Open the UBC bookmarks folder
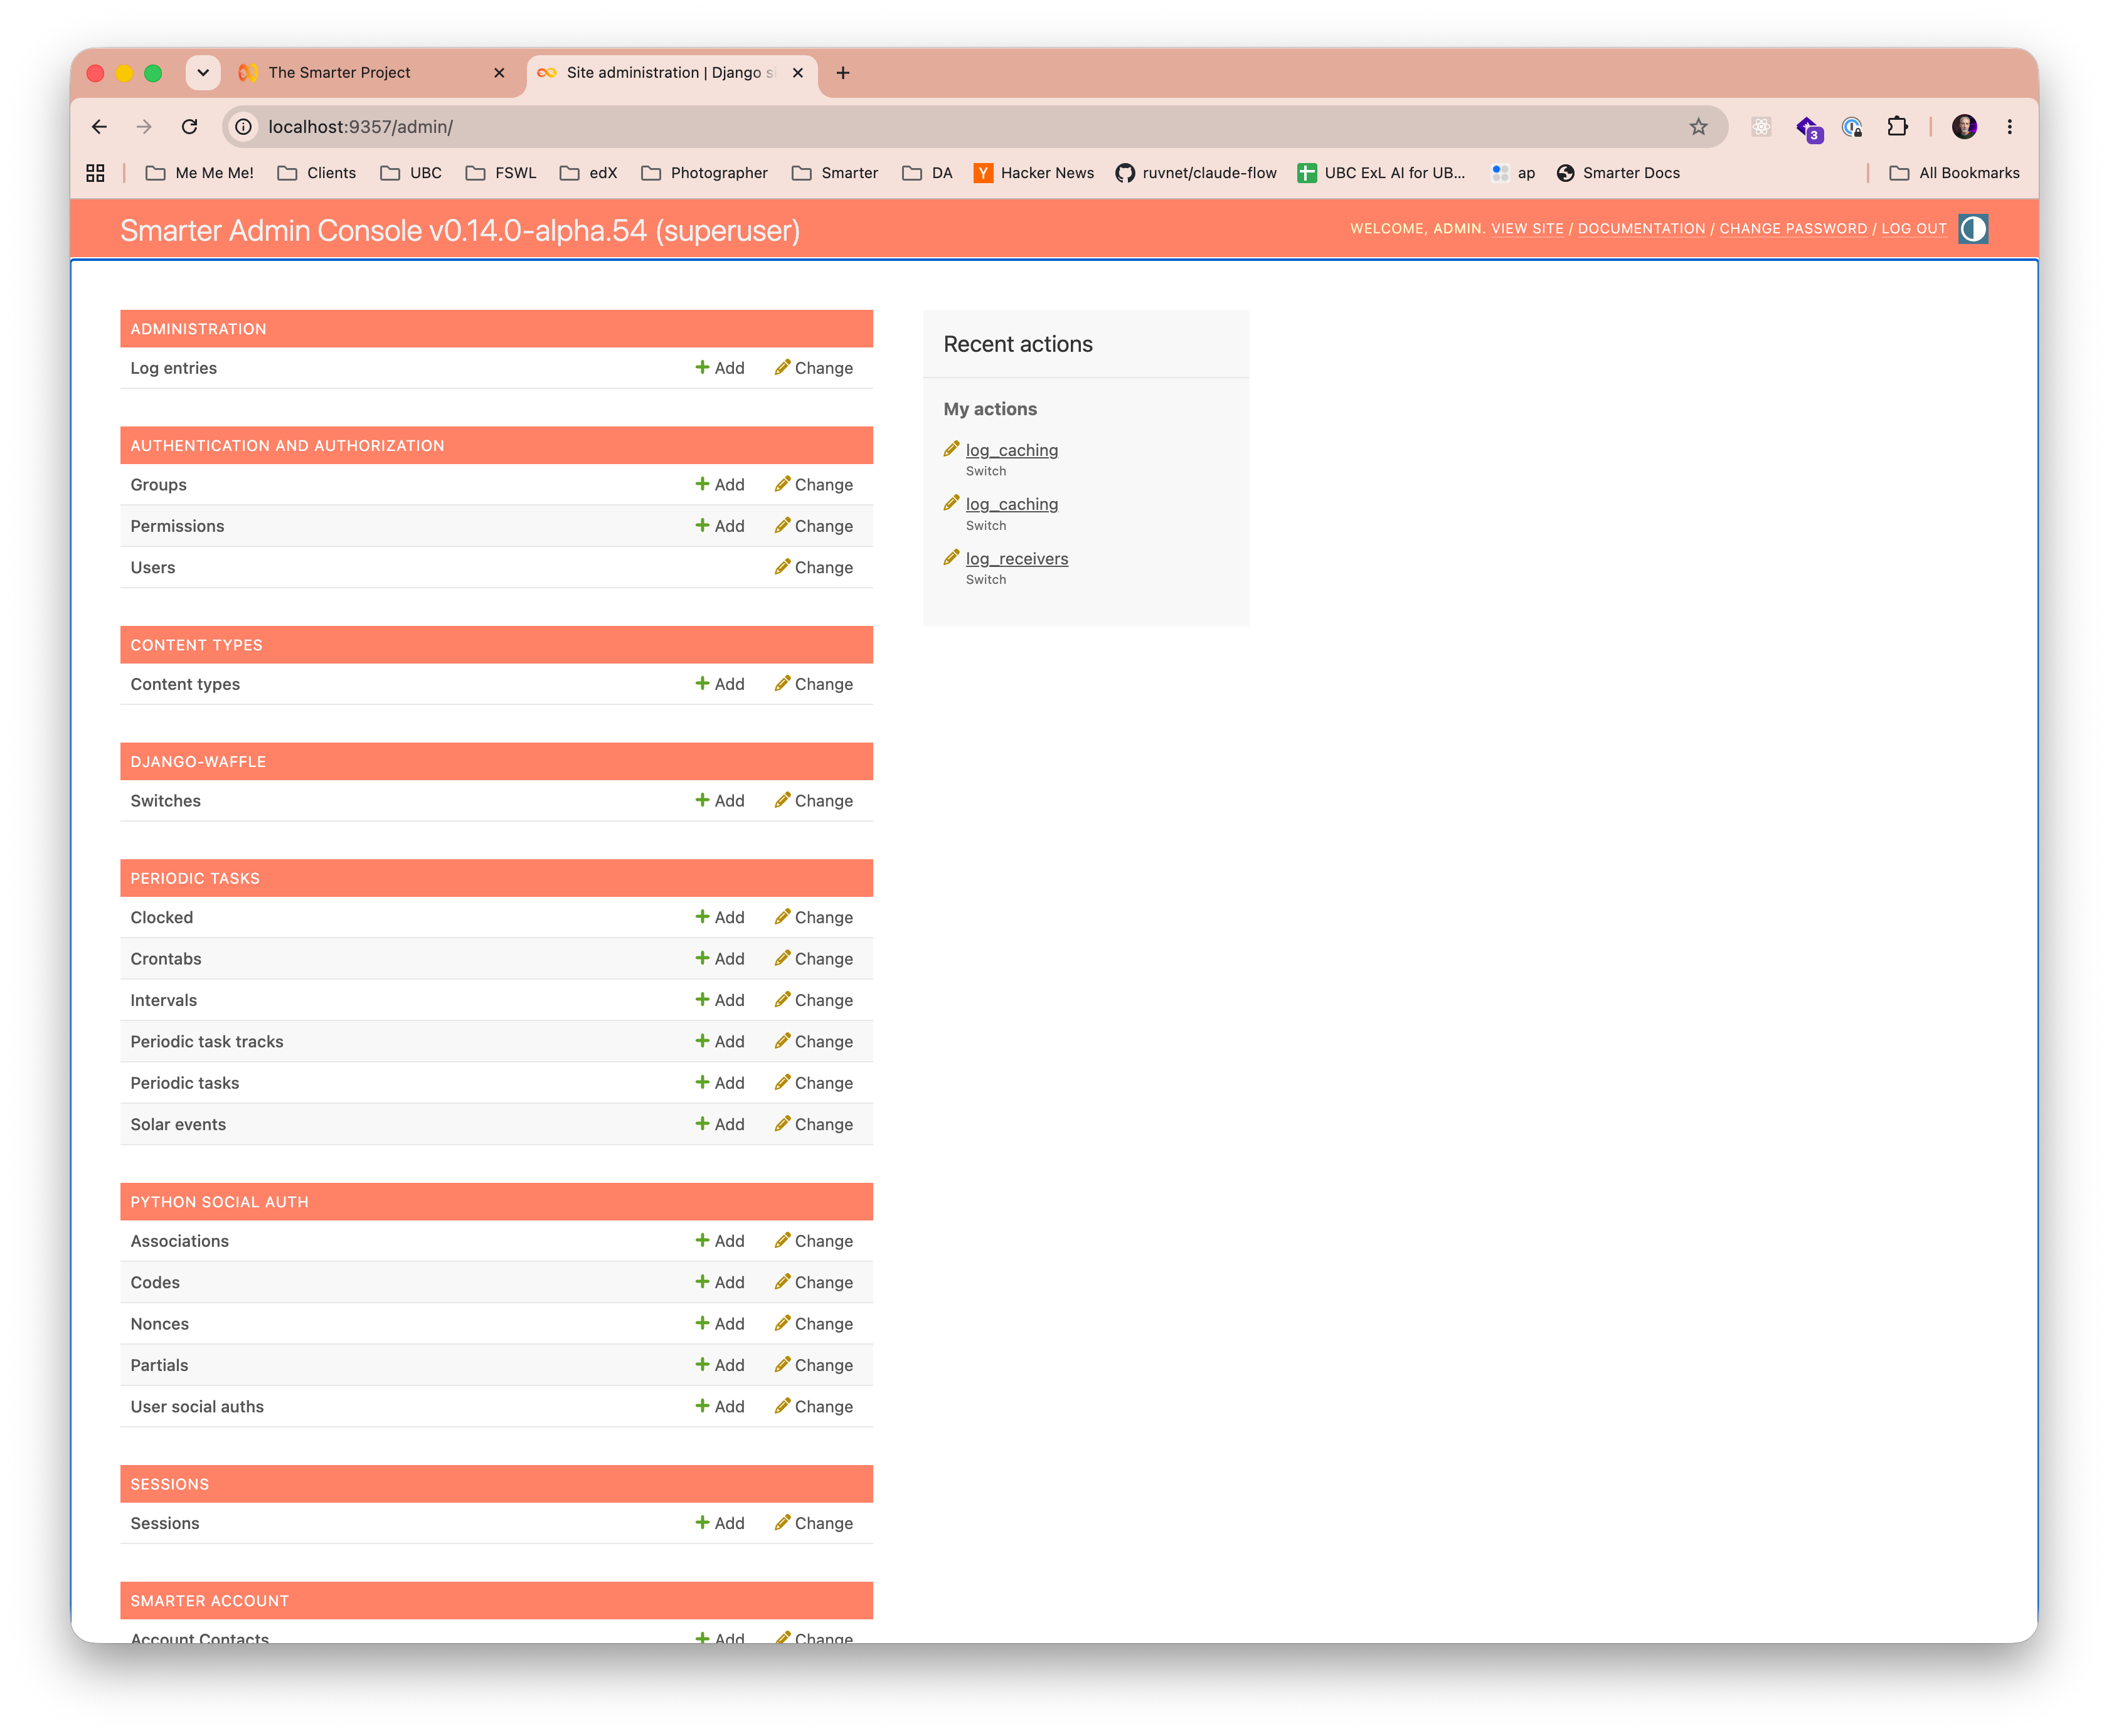 click(410, 173)
